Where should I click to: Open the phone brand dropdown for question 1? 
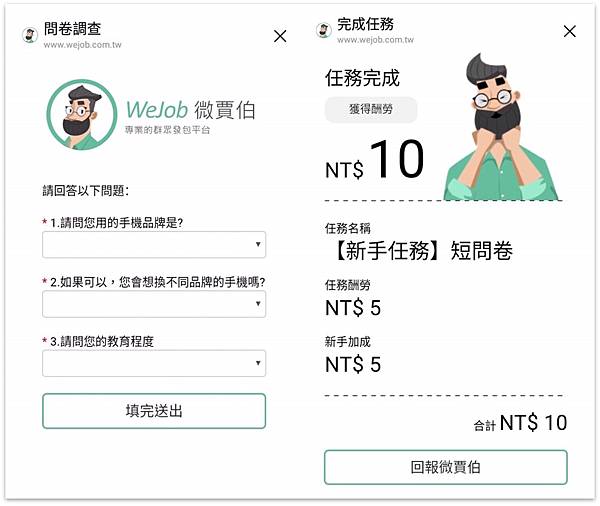(154, 244)
